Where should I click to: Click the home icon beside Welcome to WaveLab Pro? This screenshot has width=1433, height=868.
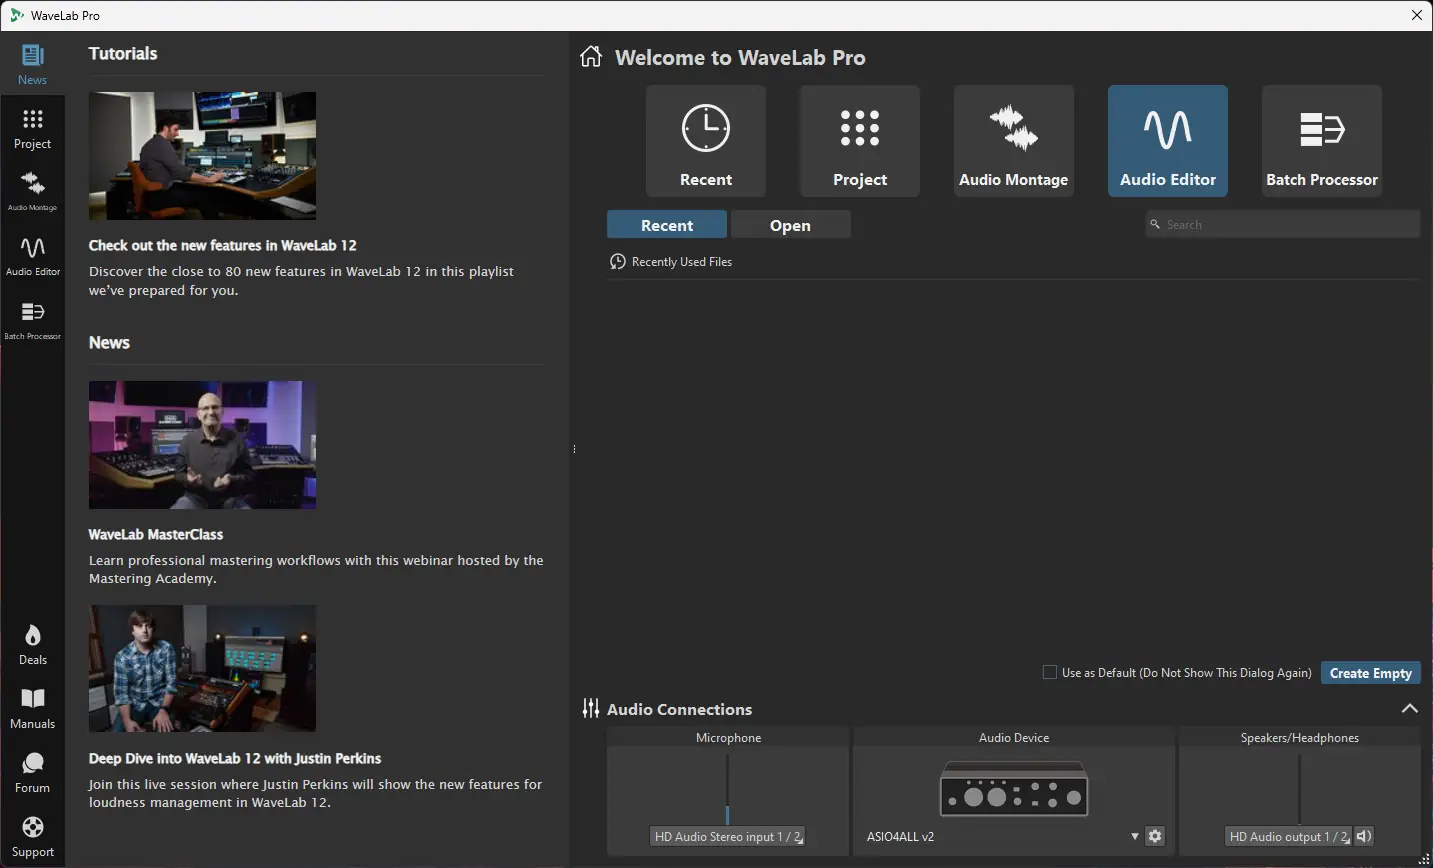click(591, 57)
